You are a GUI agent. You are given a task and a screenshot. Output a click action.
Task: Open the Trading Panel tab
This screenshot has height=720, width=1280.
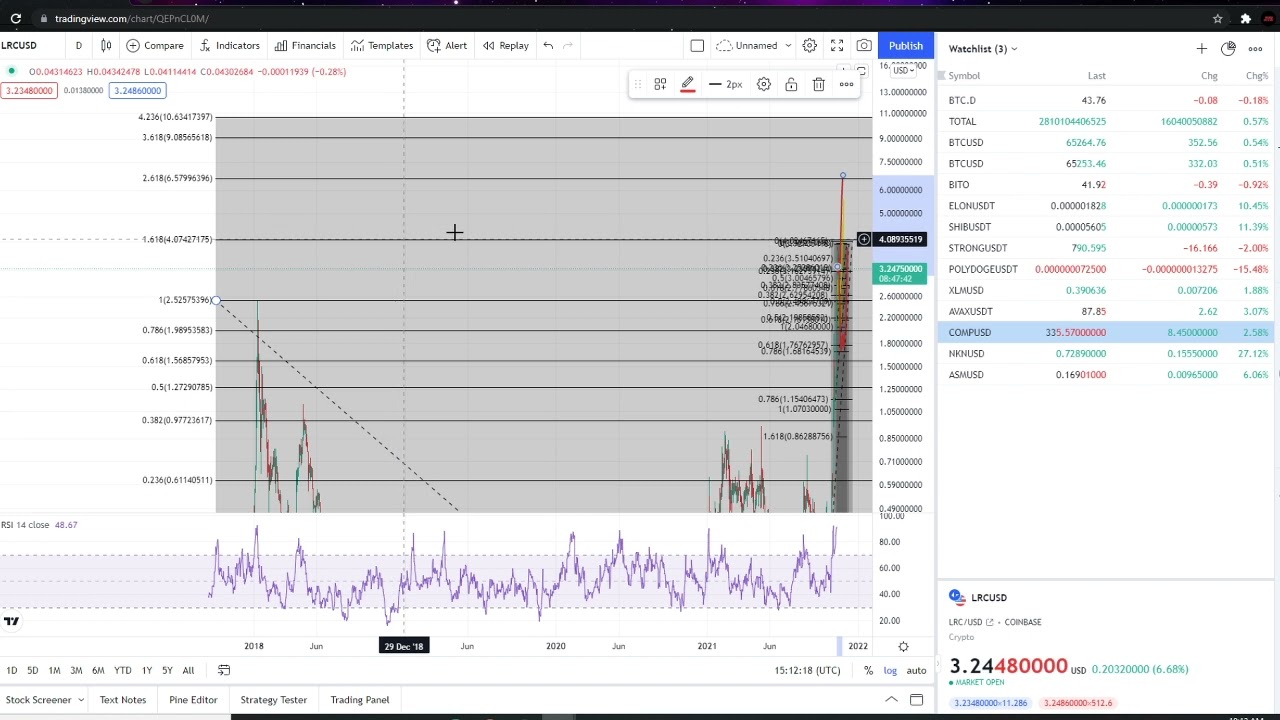[x=360, y=700]
